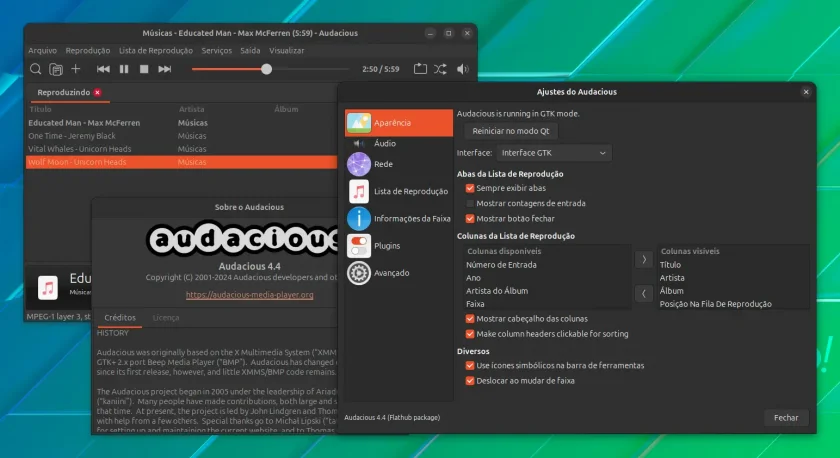
Task: Open the Serviços menu
Action: [x=216, y=50]
